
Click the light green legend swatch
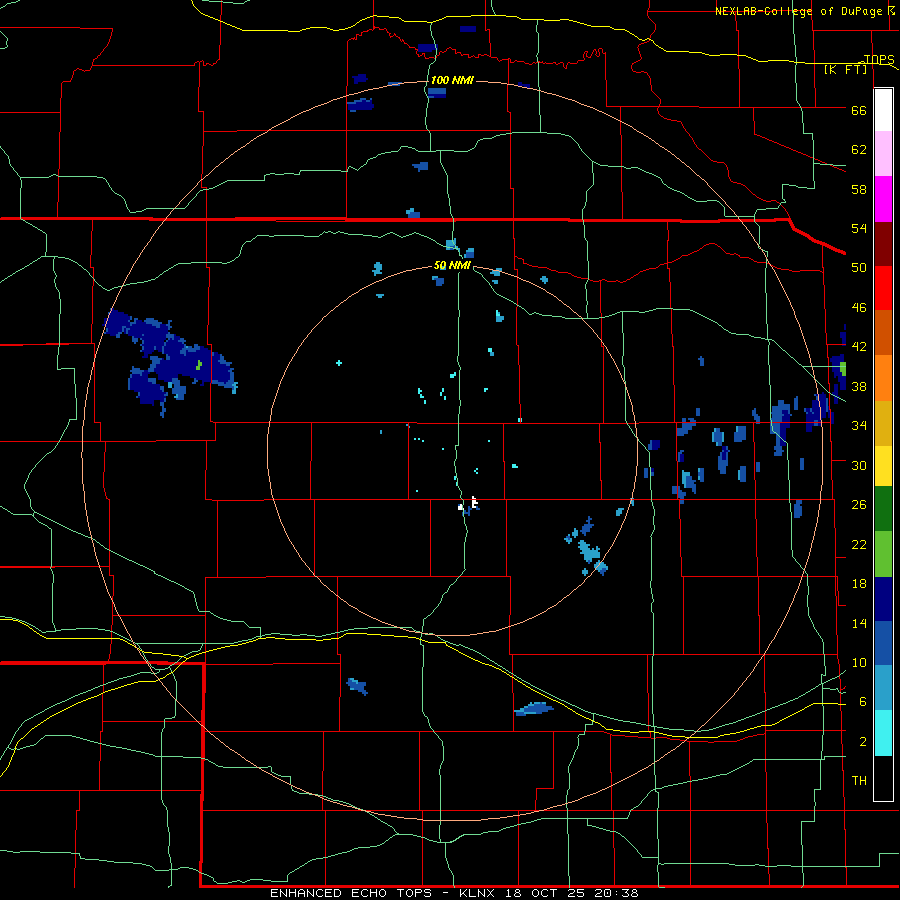point(883,554)
